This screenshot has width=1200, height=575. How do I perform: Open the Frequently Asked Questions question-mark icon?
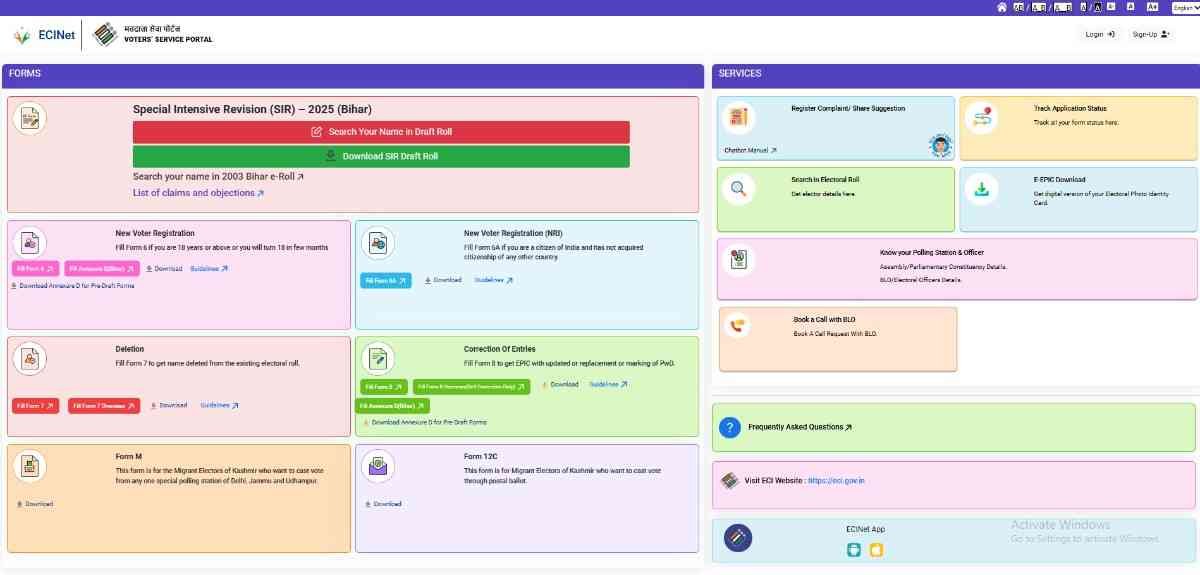click(729, 427)
